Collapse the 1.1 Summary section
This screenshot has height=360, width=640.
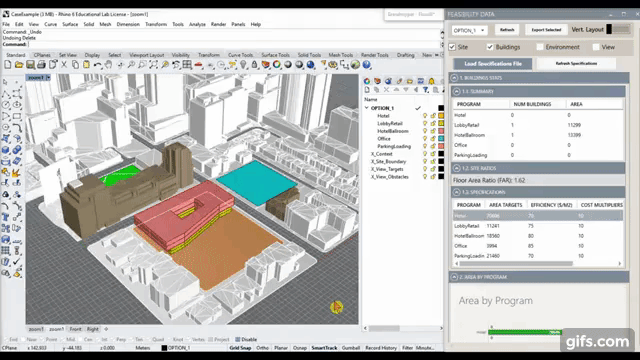(x=456, y=91)
